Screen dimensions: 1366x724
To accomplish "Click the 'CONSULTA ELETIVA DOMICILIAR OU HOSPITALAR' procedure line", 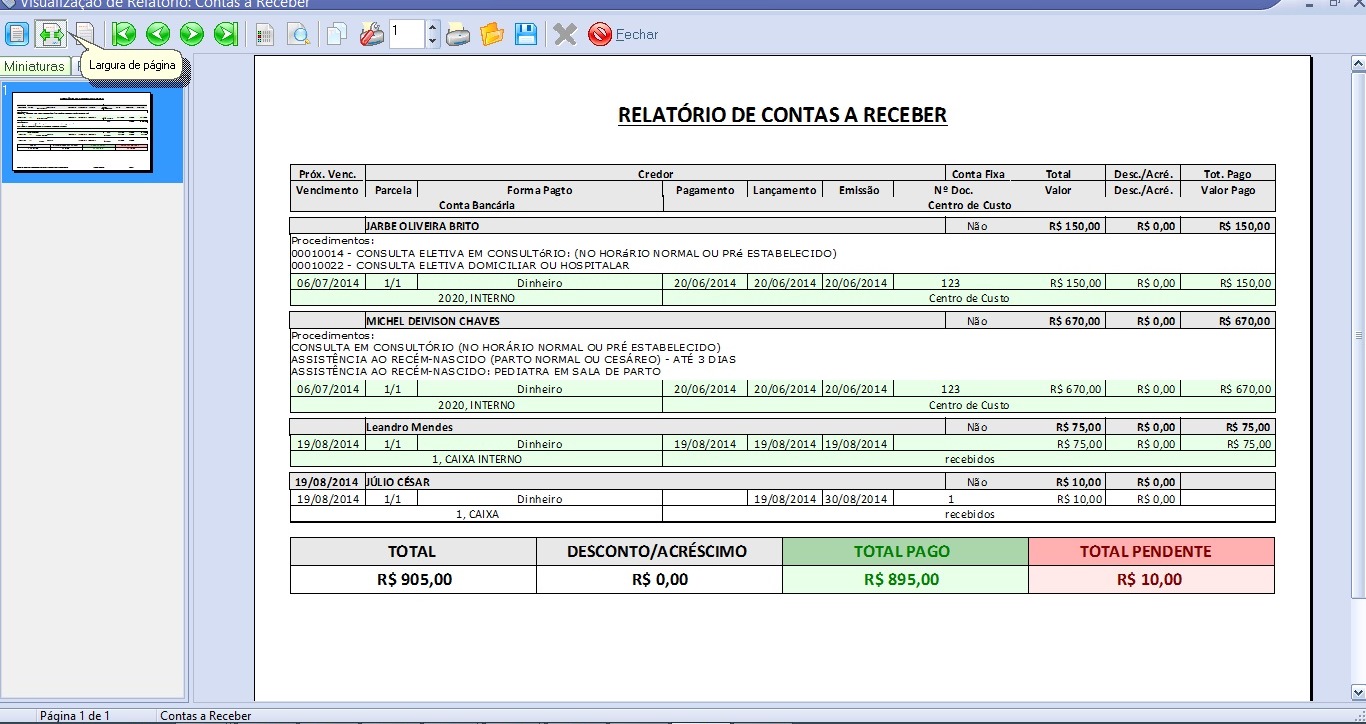I will coord(460,266).
